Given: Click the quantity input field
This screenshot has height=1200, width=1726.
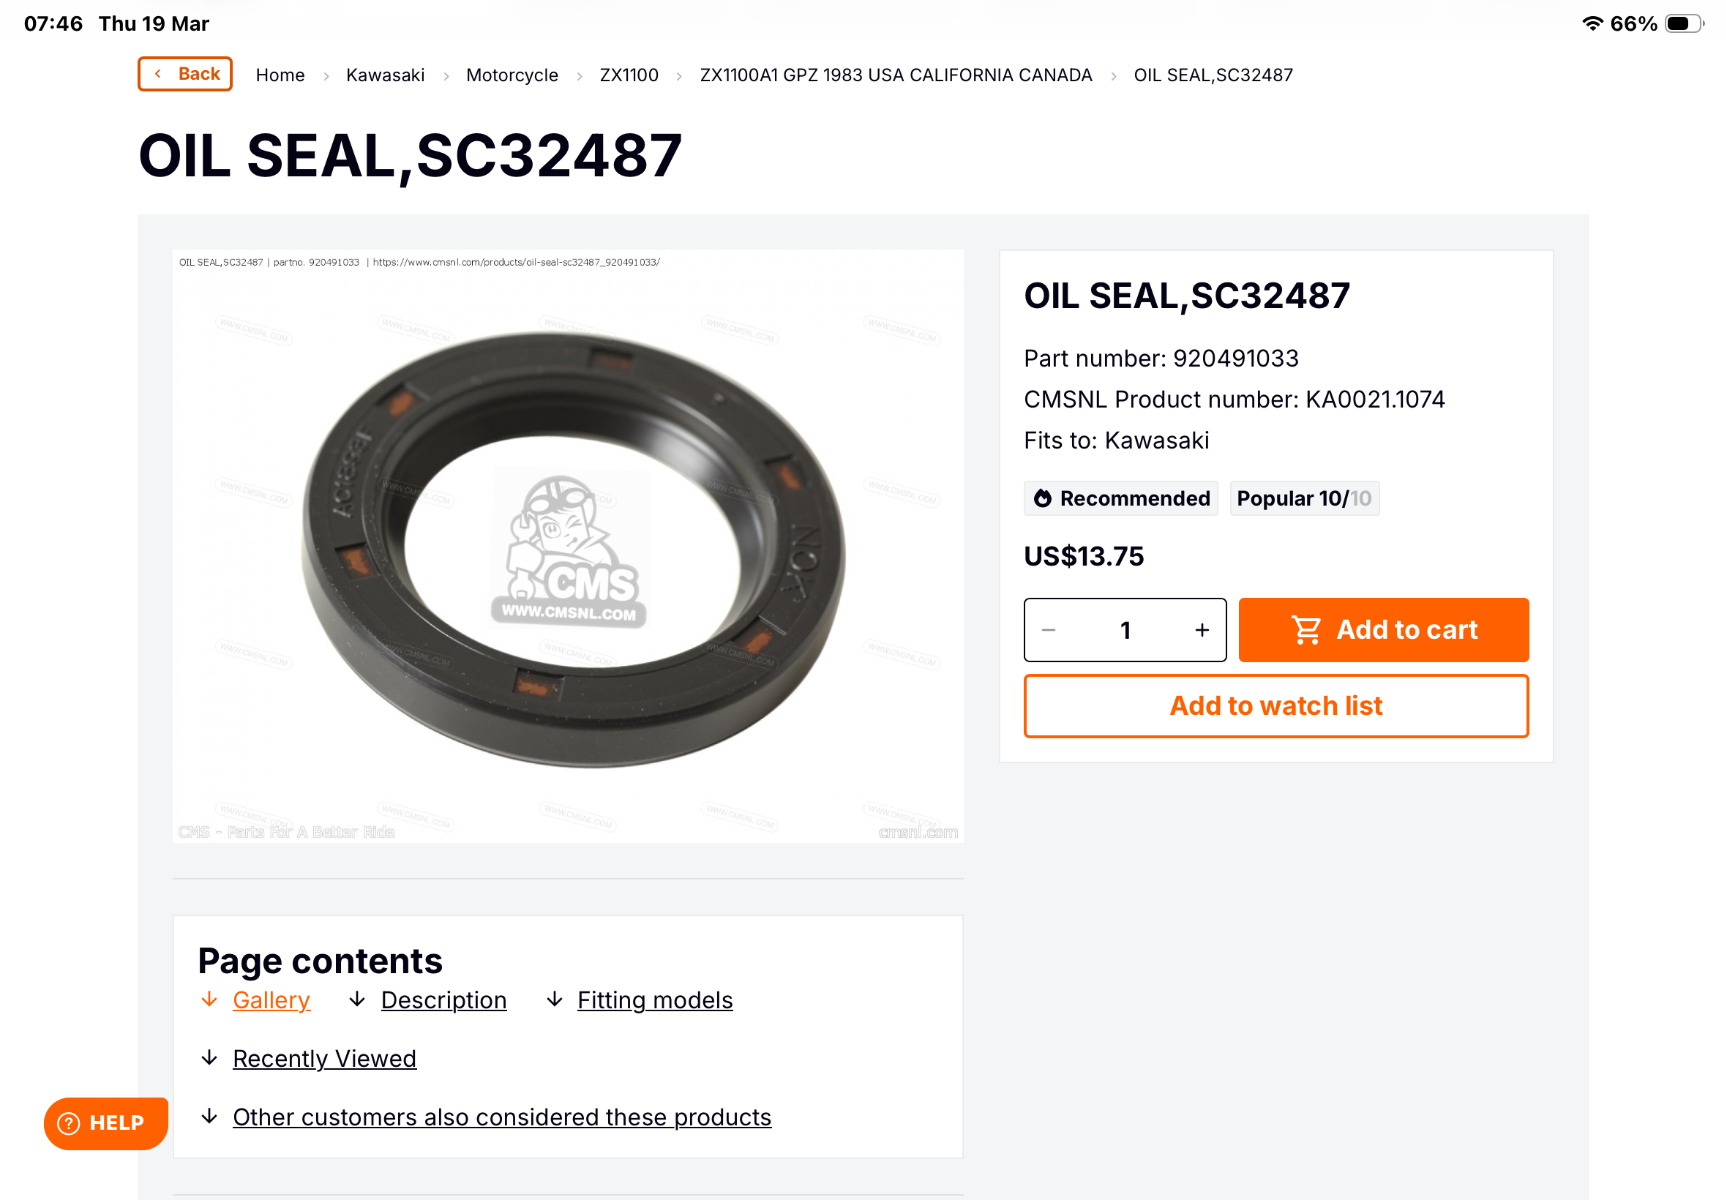Looking at the screenshot, I should (x=1125, y=630).
